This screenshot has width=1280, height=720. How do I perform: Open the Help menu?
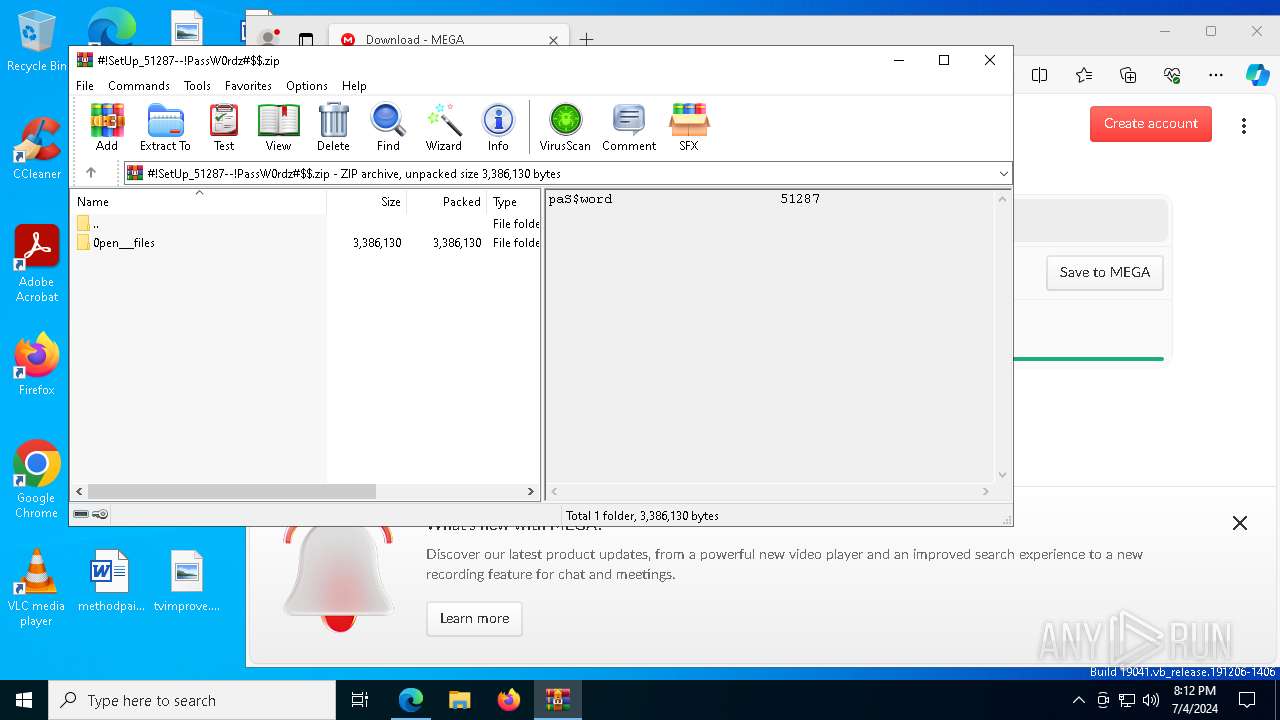click(354, 86)
